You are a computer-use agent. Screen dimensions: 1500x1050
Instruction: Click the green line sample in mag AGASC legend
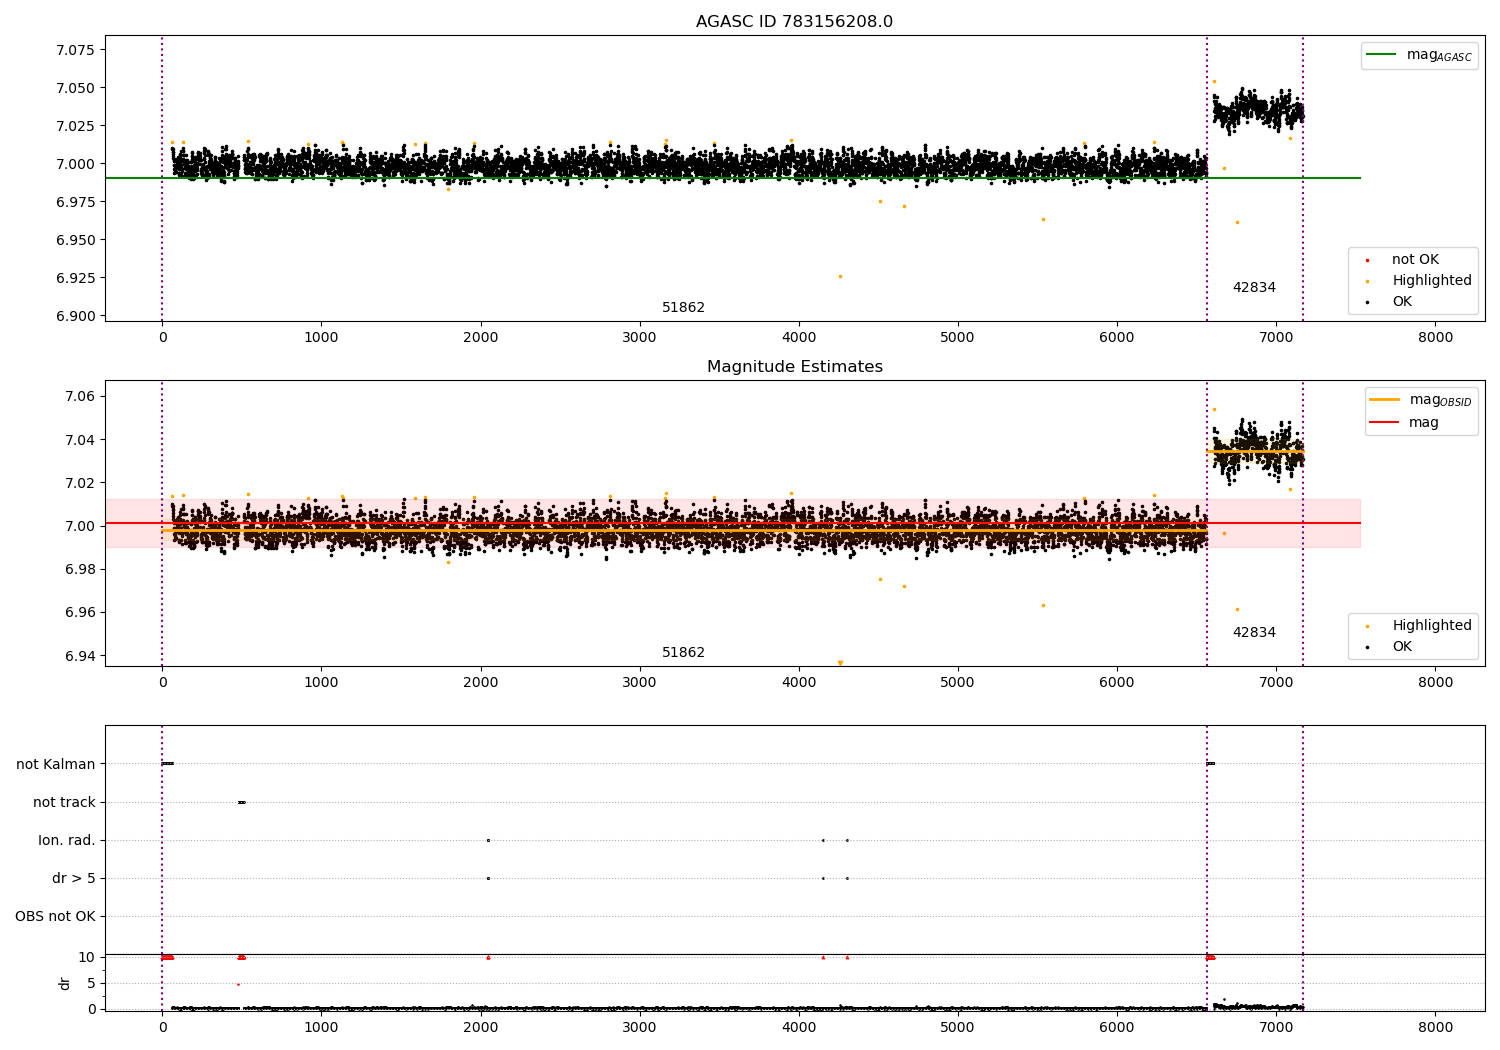[x=1381, y=55]
